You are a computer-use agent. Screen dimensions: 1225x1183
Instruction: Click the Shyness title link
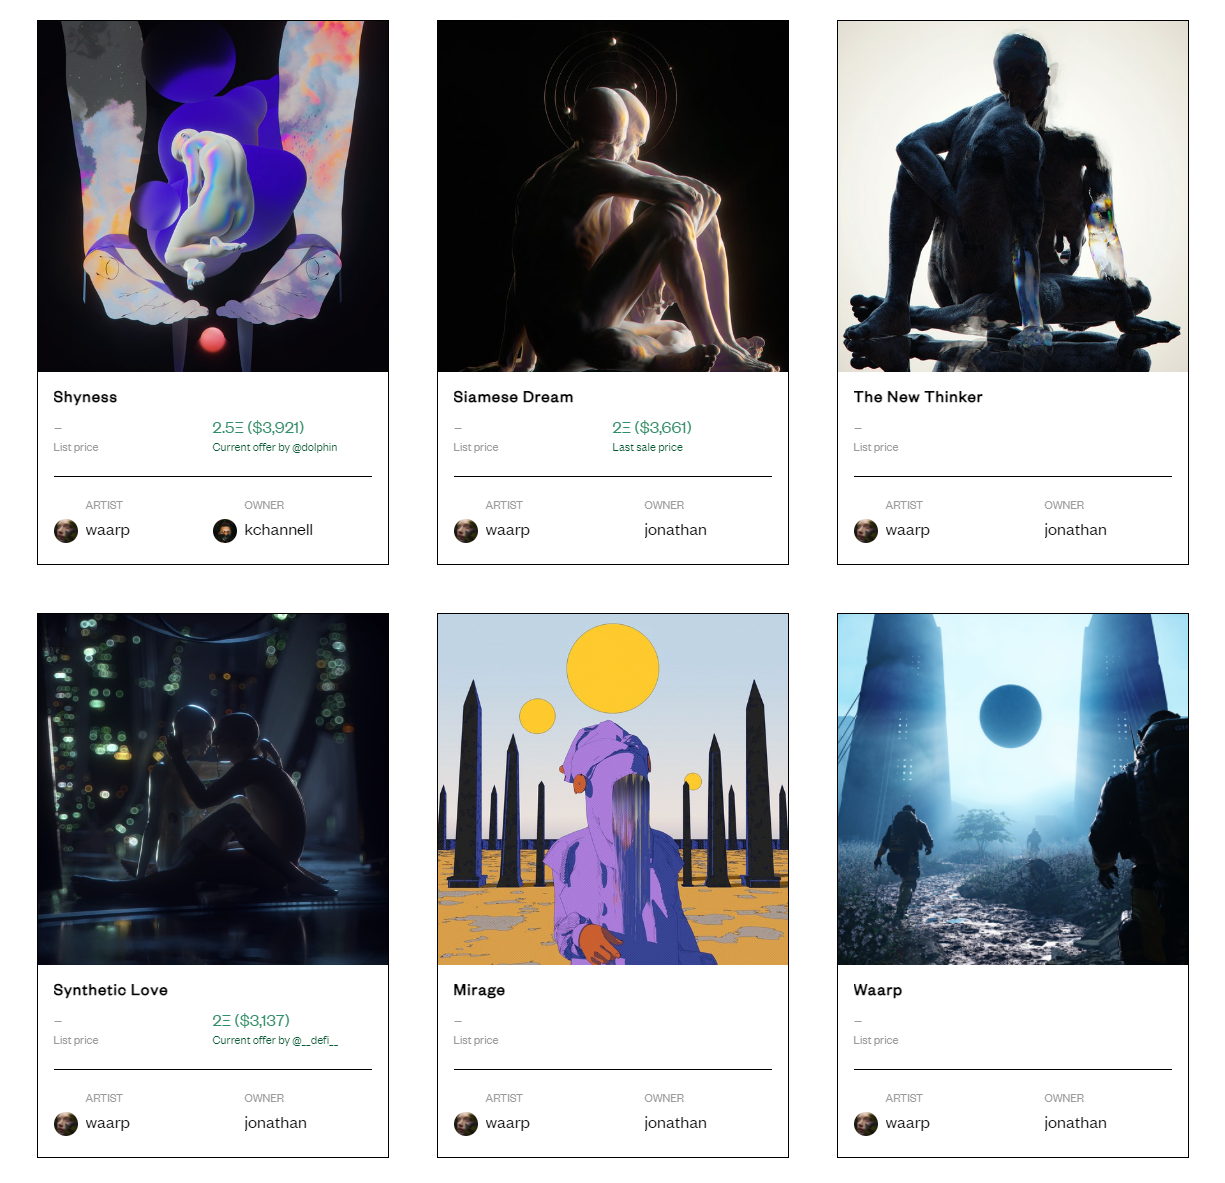click(85, 397)
